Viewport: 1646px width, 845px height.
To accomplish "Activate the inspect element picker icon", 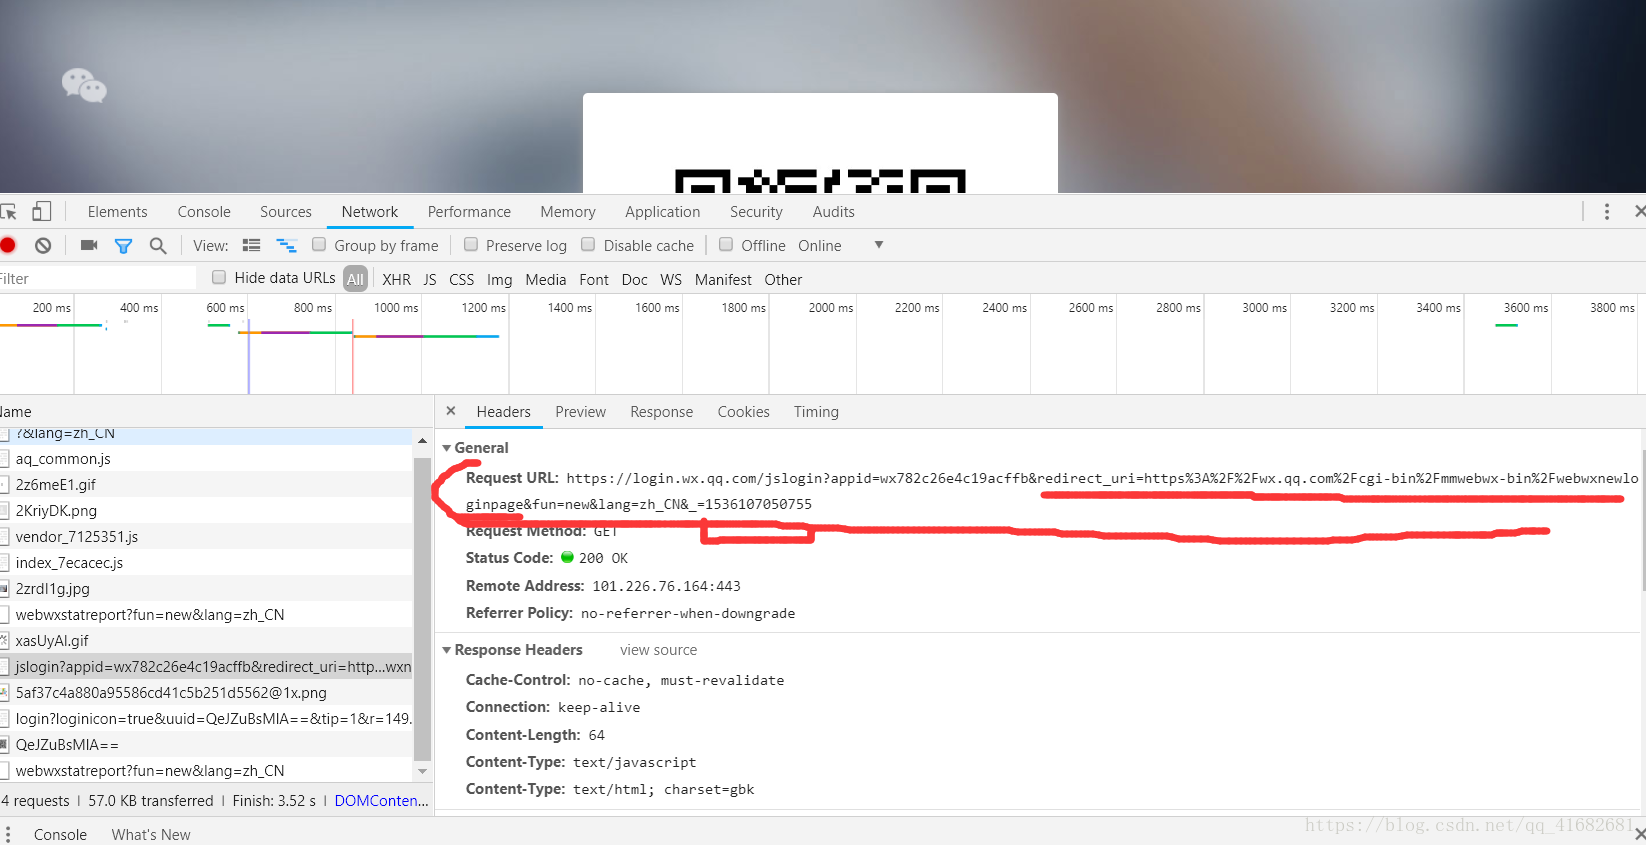I will [x=9, y=212].
